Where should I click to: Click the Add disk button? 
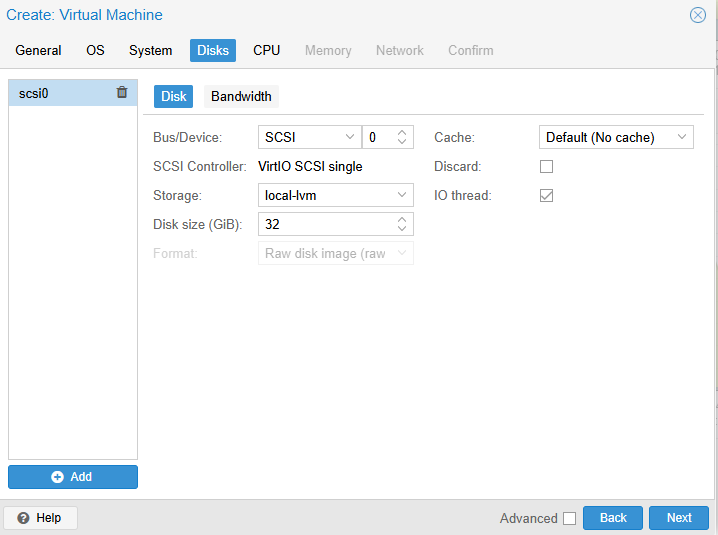[x=73, y=477]
